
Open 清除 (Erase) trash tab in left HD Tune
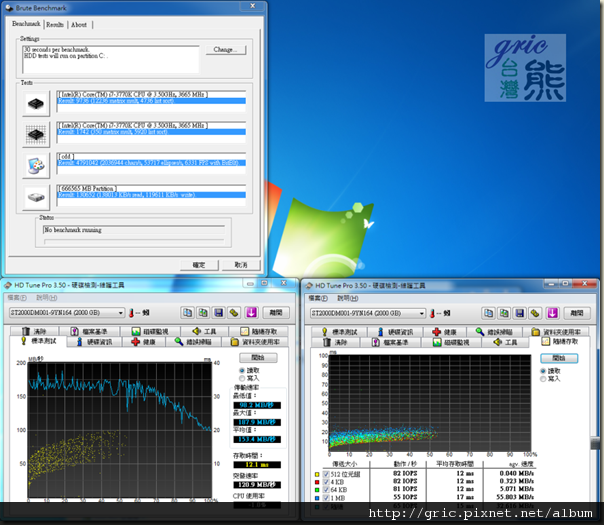pyautogui.click(x=35, y=331)
